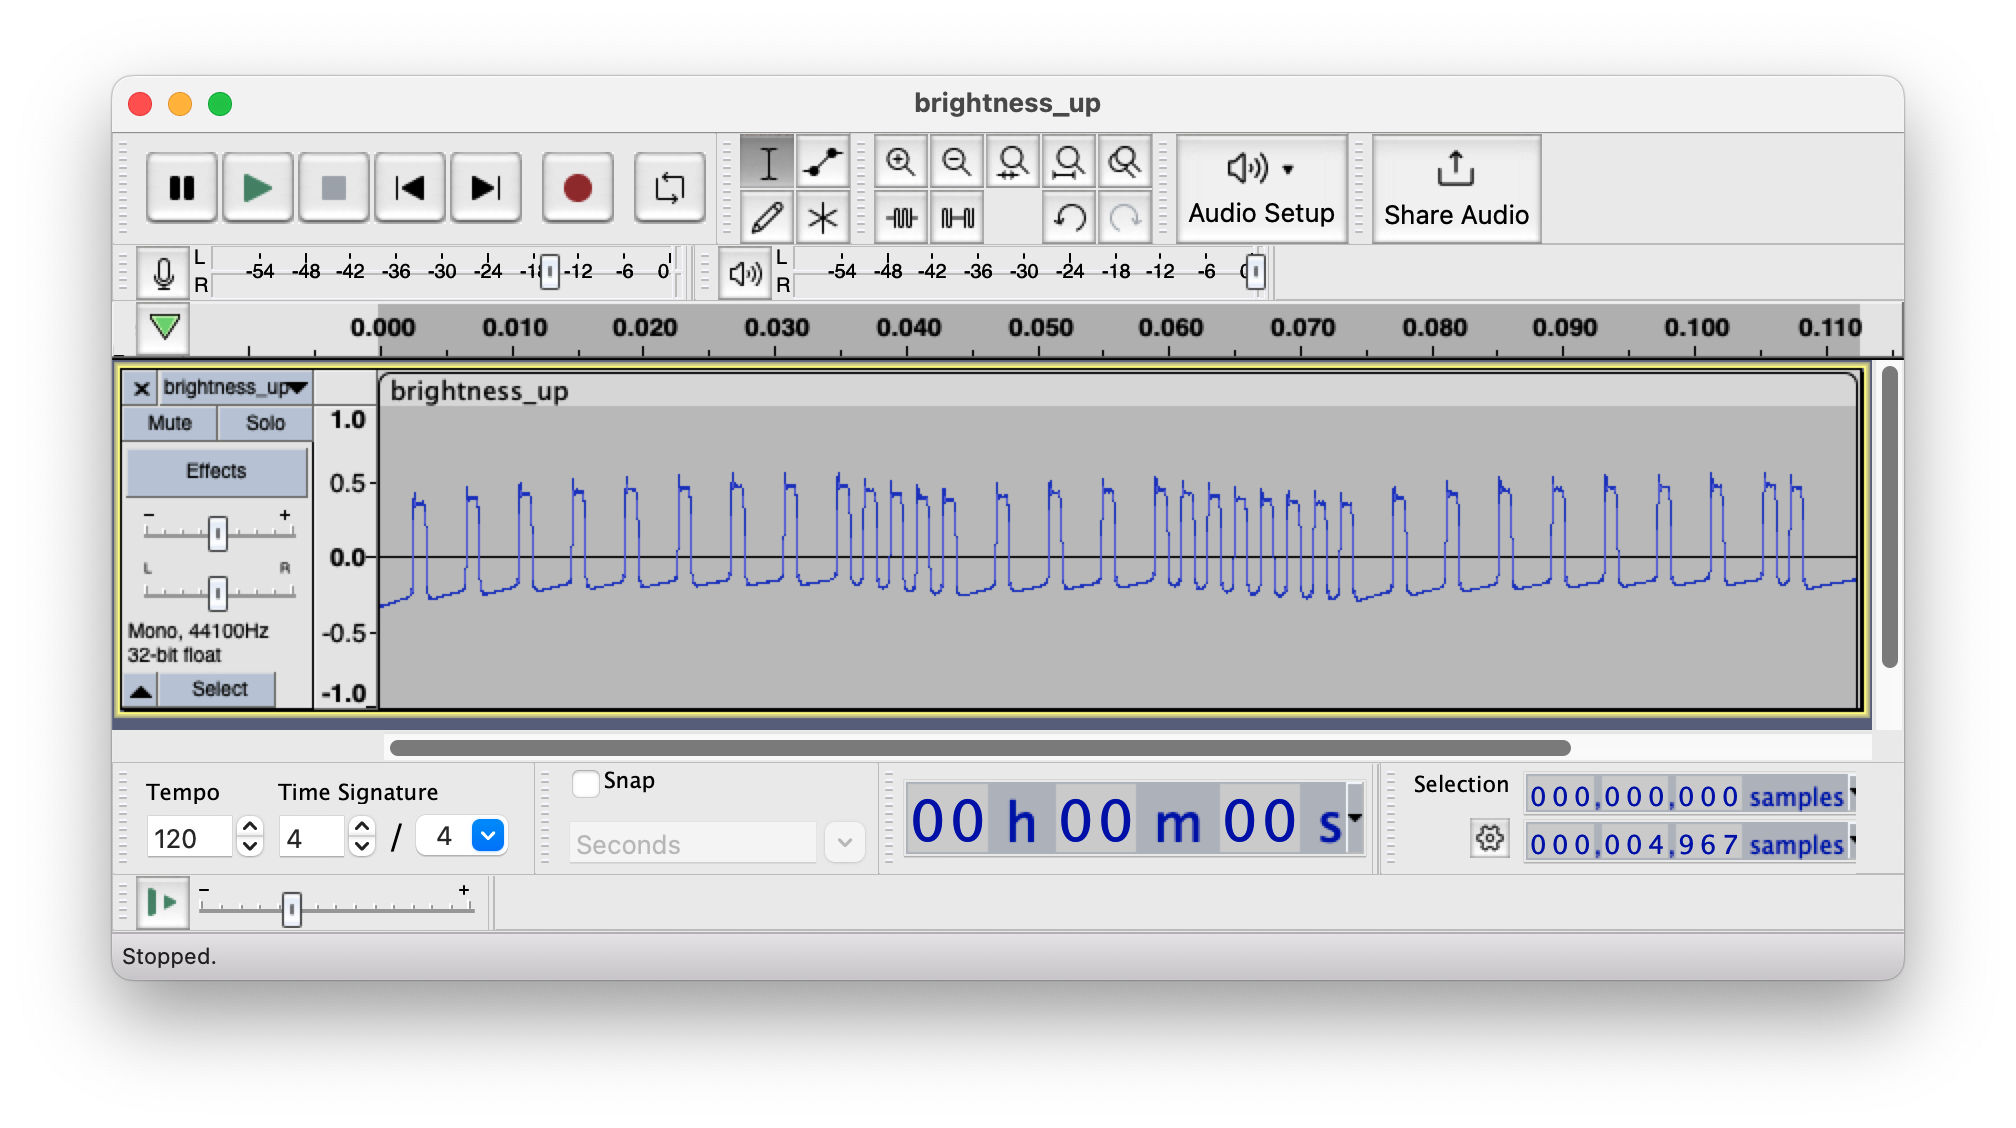Viewport: 2016px width, 1128px height.
Task: Skip to end of project
Action: coord(485,188)
